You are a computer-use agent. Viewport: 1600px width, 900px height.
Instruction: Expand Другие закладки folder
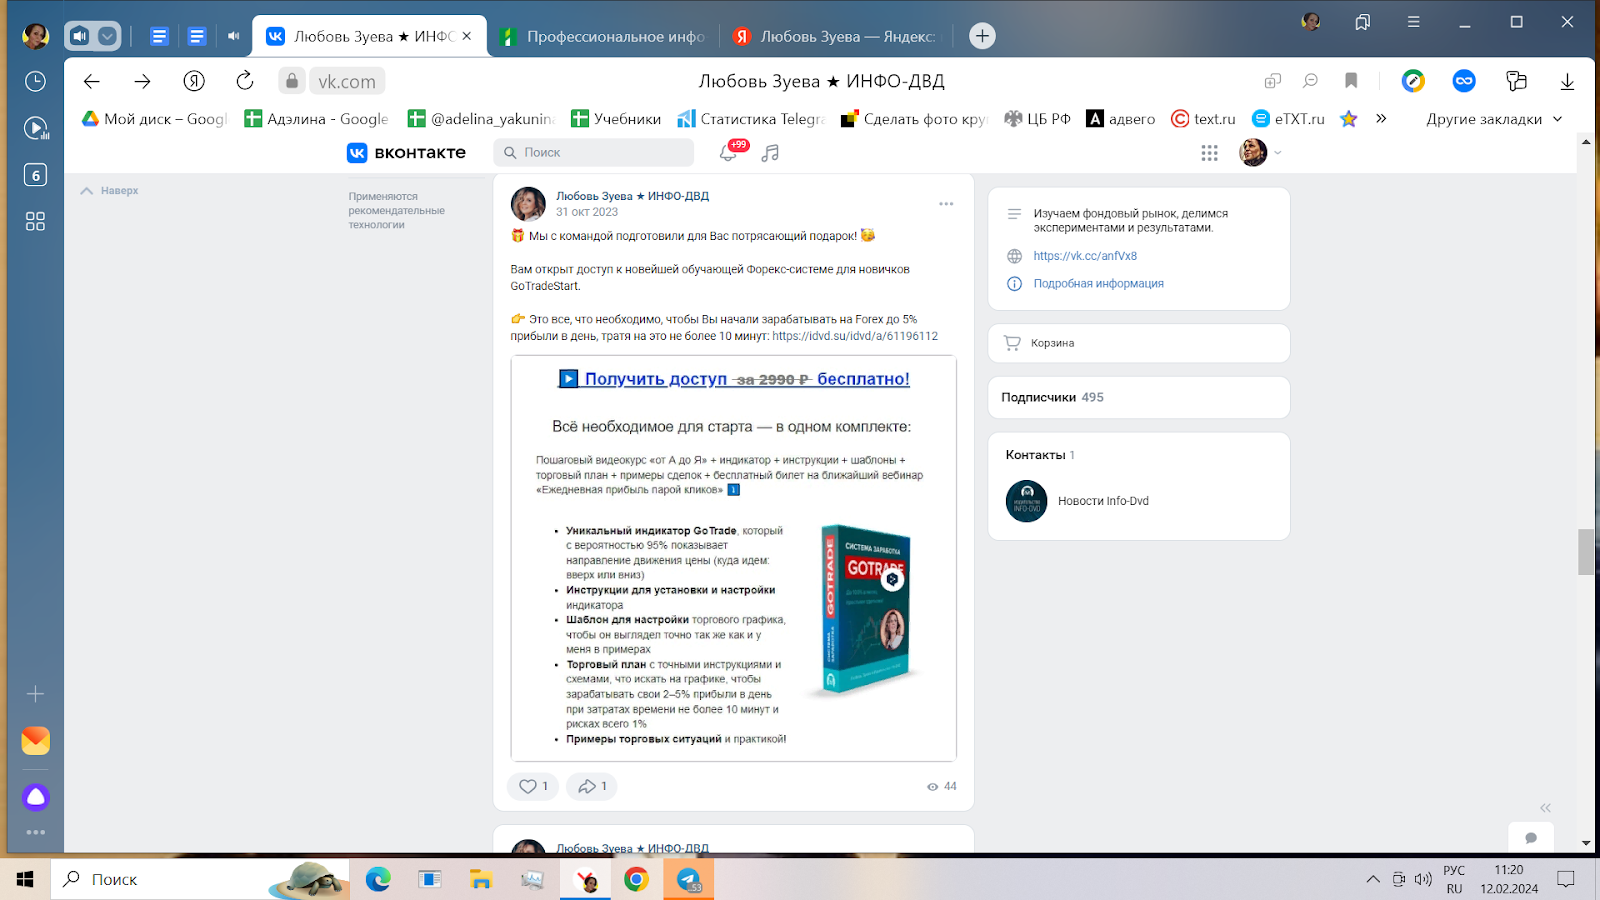click(1494, 119)
